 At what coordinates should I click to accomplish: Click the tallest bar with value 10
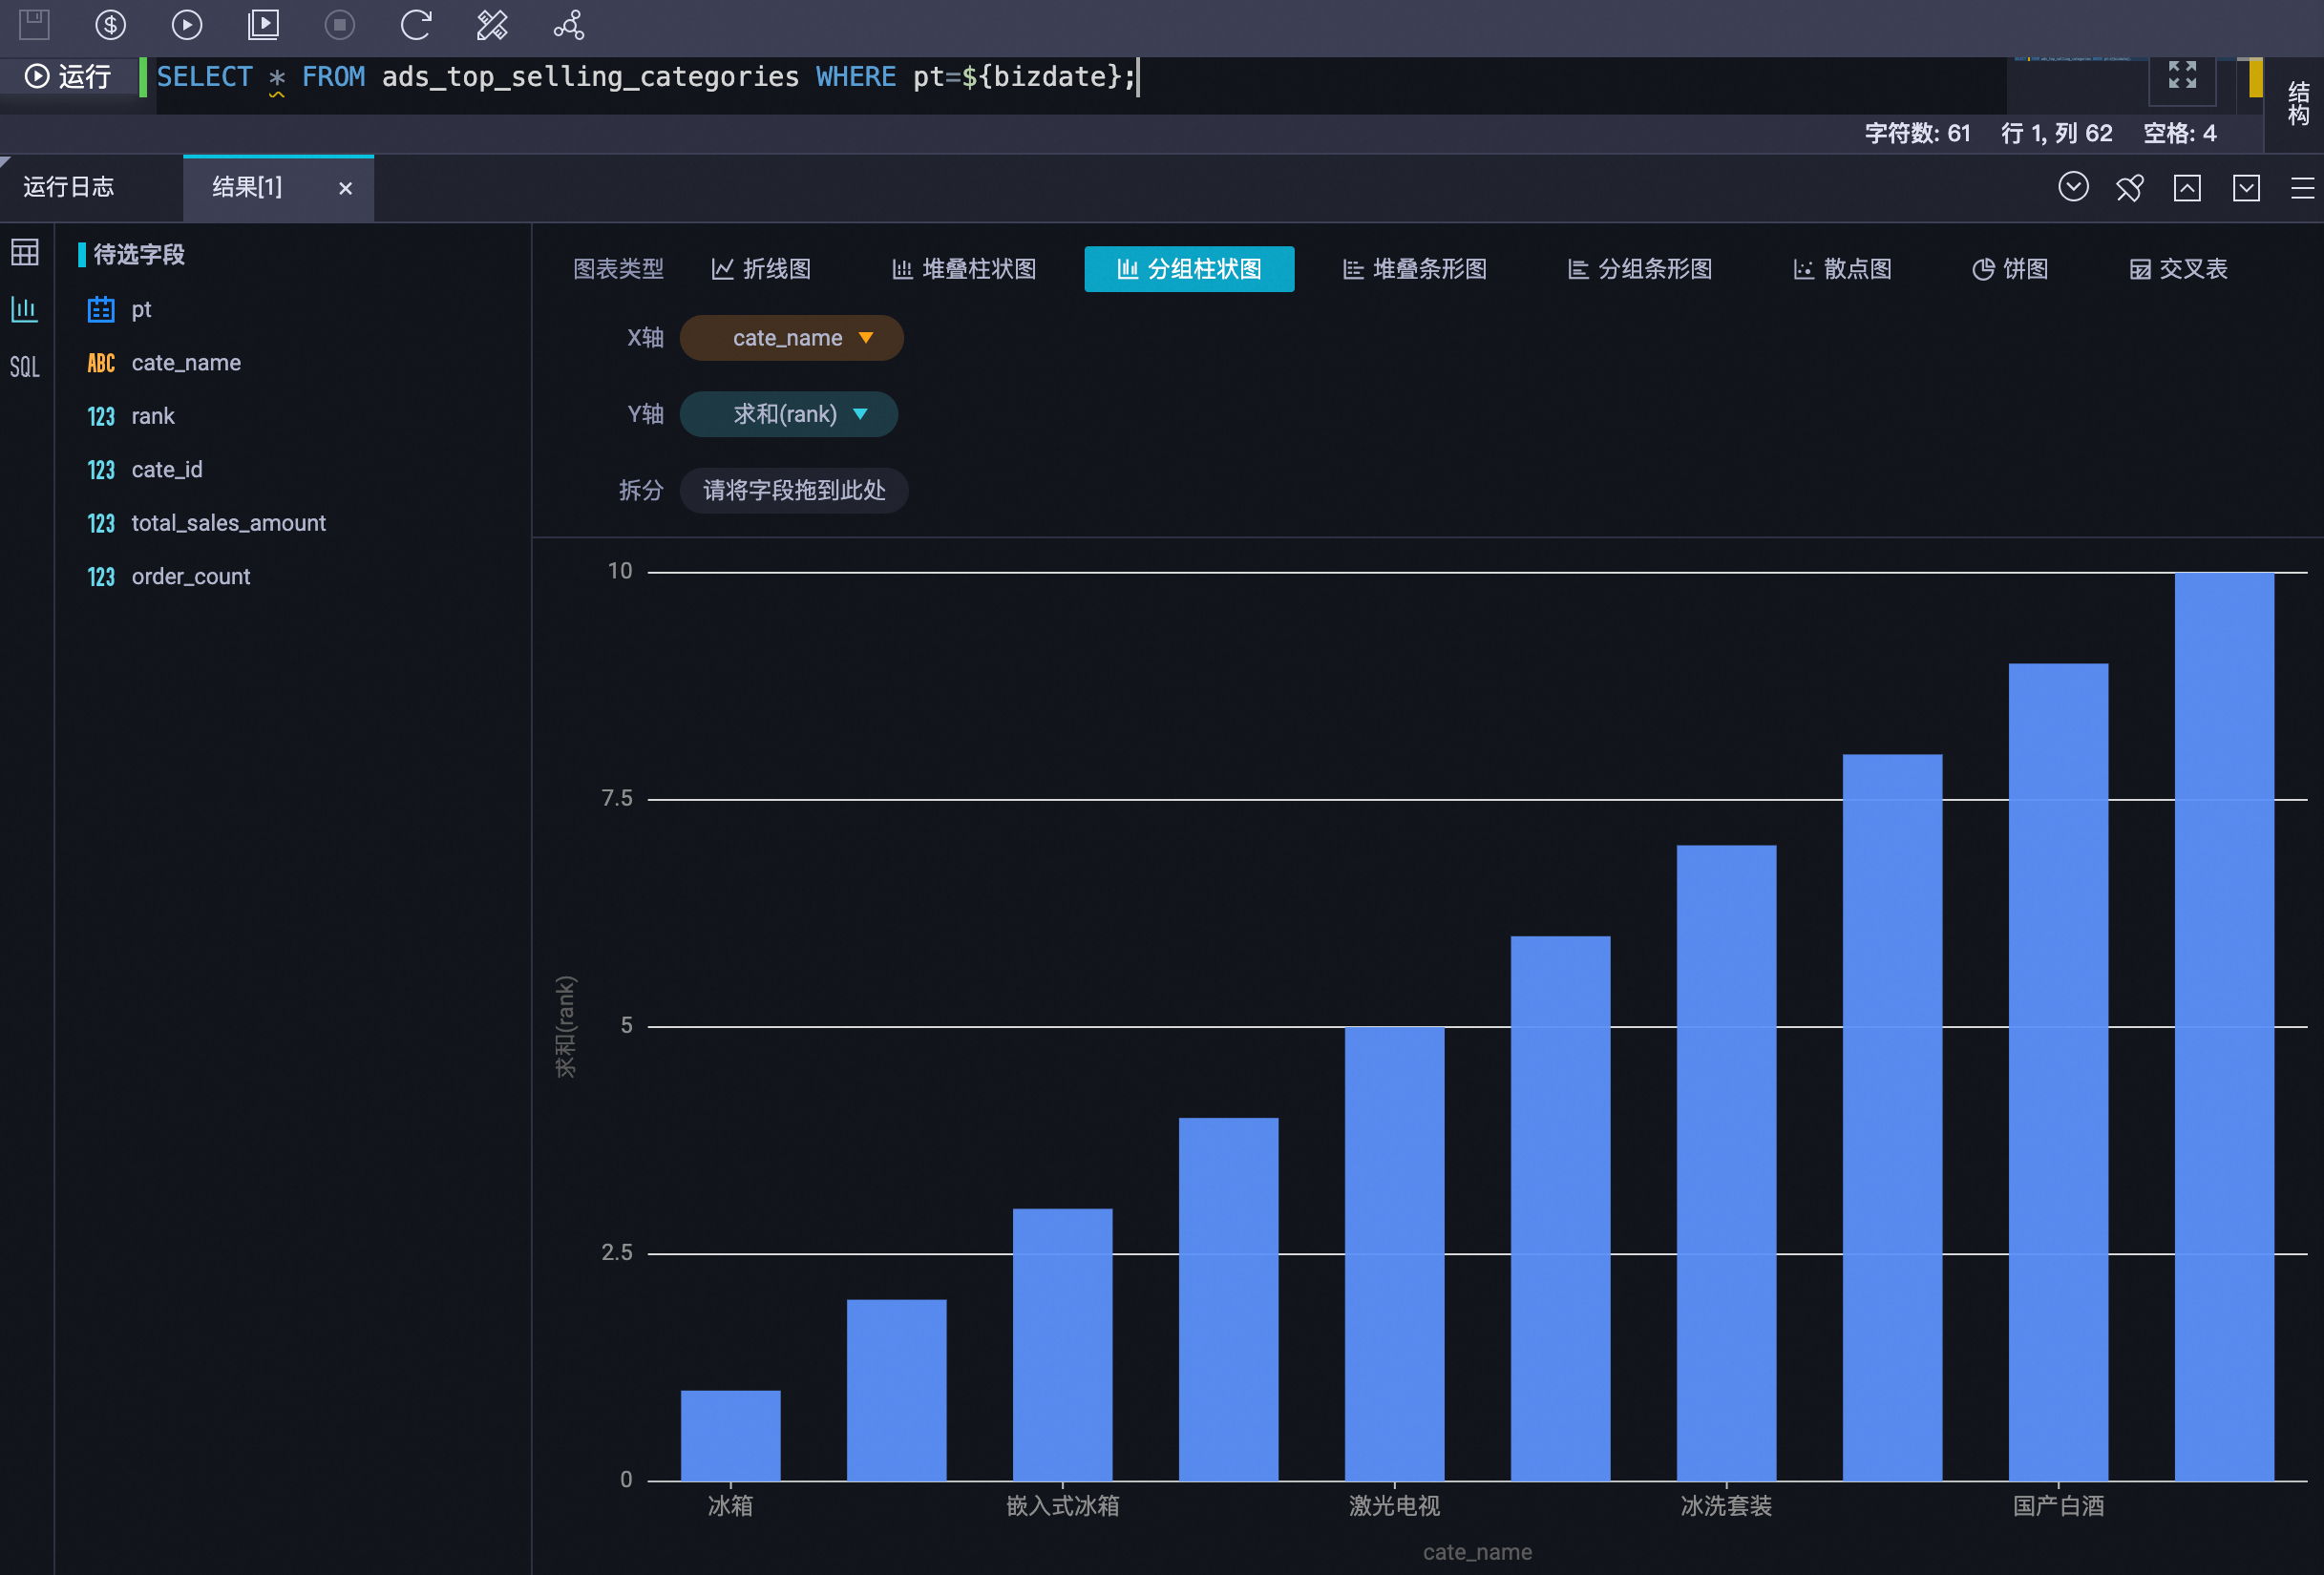2224,1026
